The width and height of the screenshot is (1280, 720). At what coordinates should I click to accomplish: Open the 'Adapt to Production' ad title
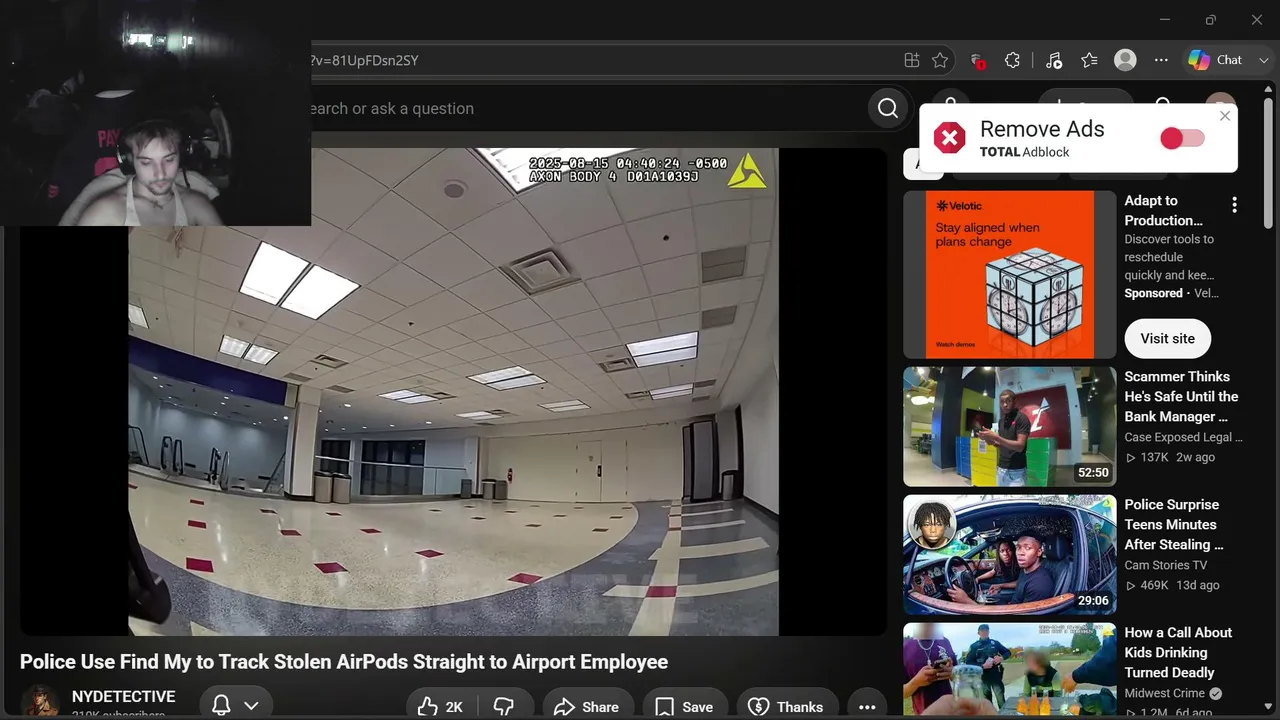point(1163,210)
